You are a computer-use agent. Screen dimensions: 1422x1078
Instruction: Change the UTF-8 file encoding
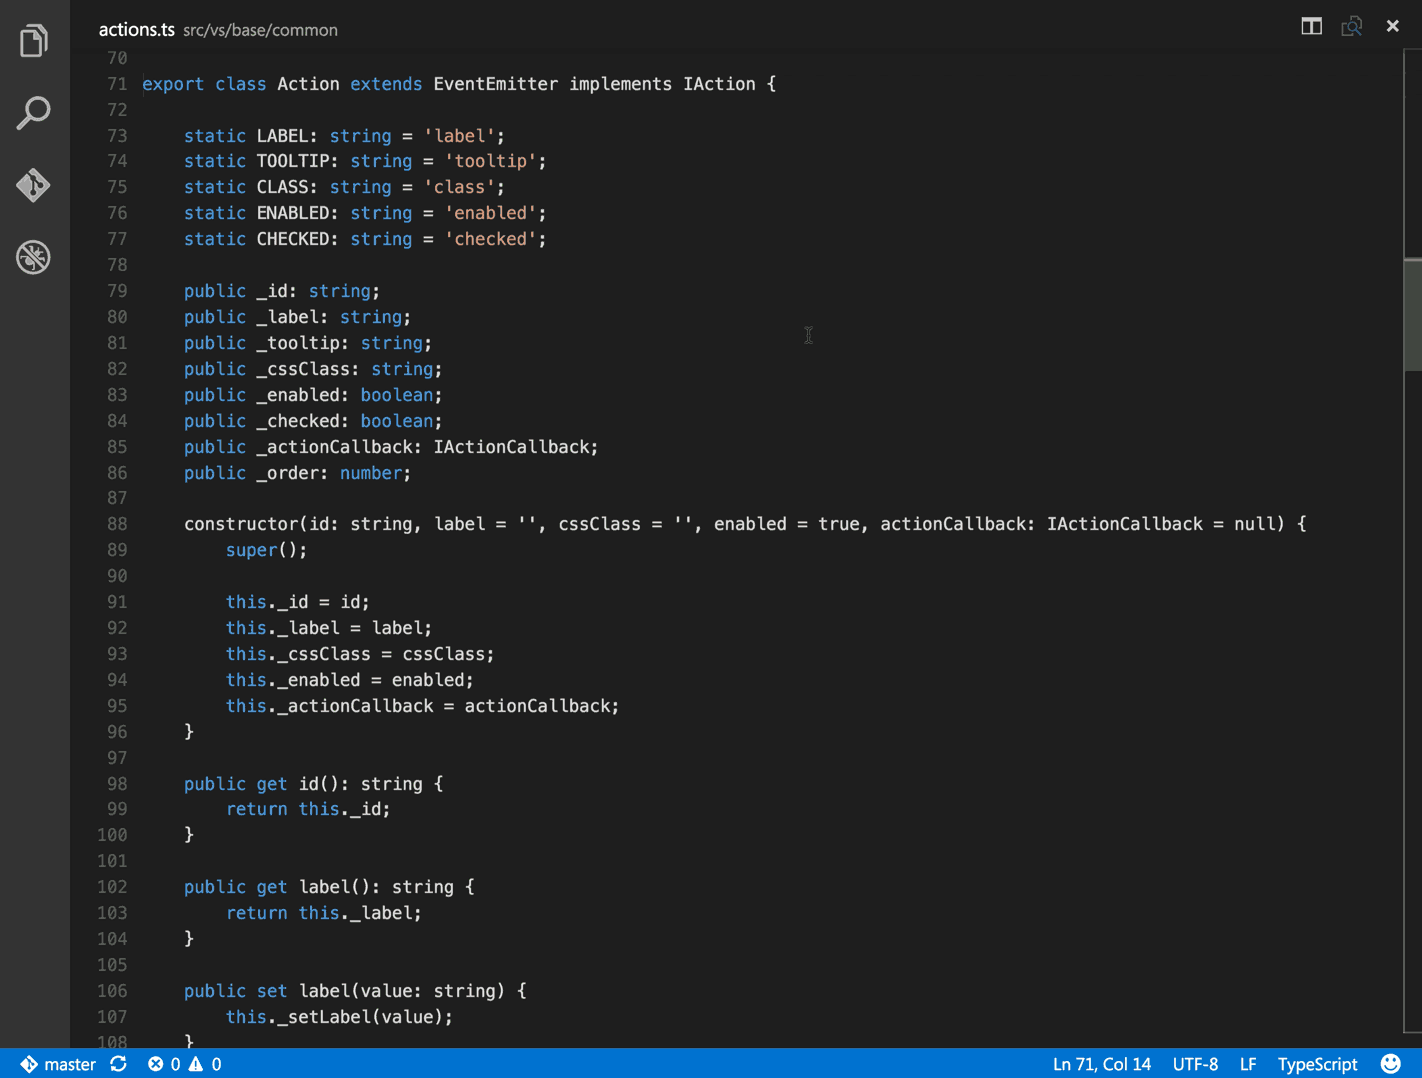click(1195, 1063)
